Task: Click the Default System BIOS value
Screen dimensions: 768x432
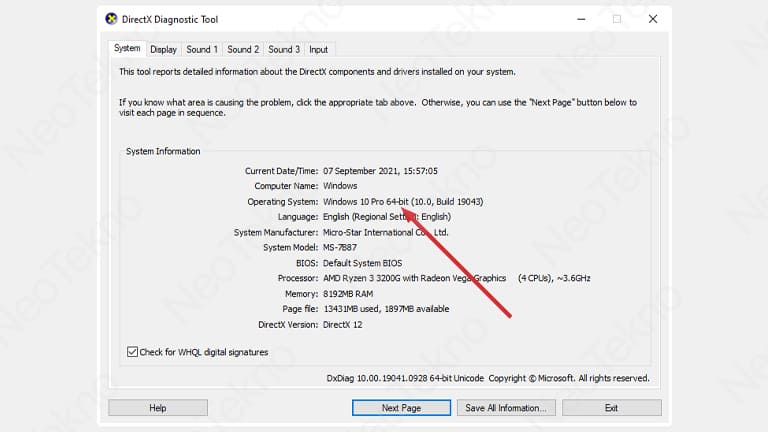Action: pyautogui.click(x=362, y=263)
